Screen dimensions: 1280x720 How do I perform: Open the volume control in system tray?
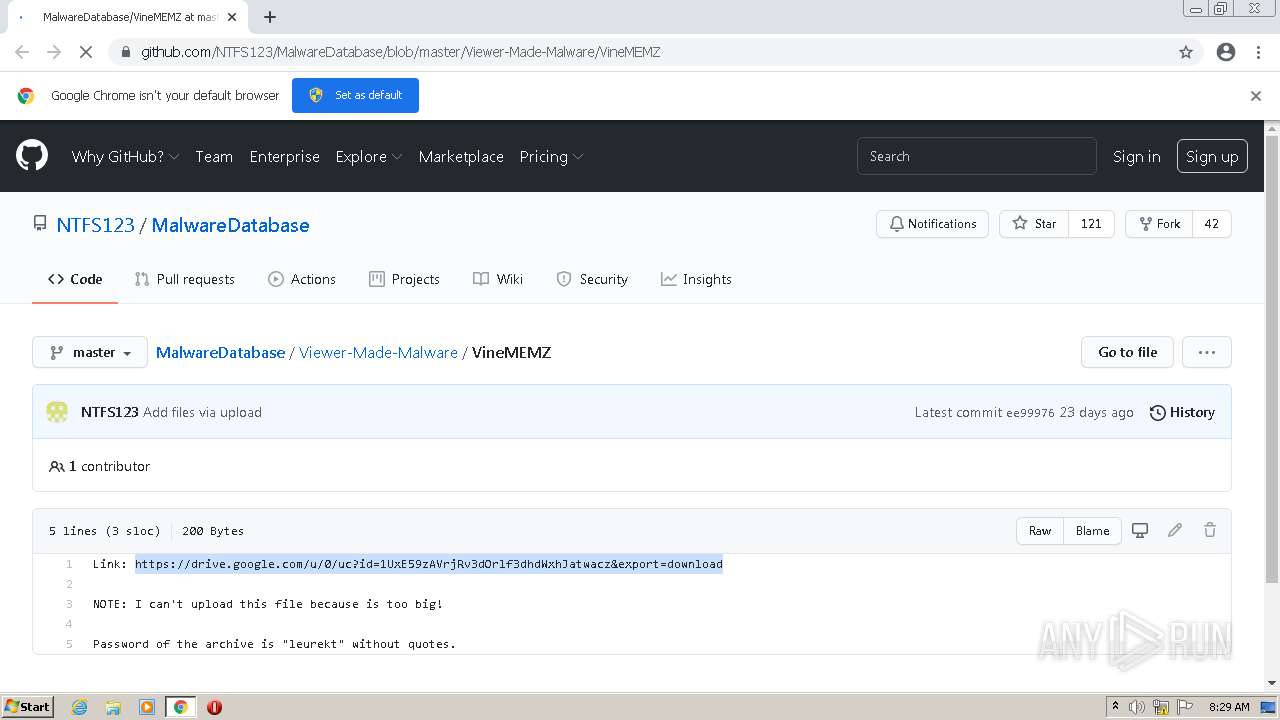[x=1137, y=707]
